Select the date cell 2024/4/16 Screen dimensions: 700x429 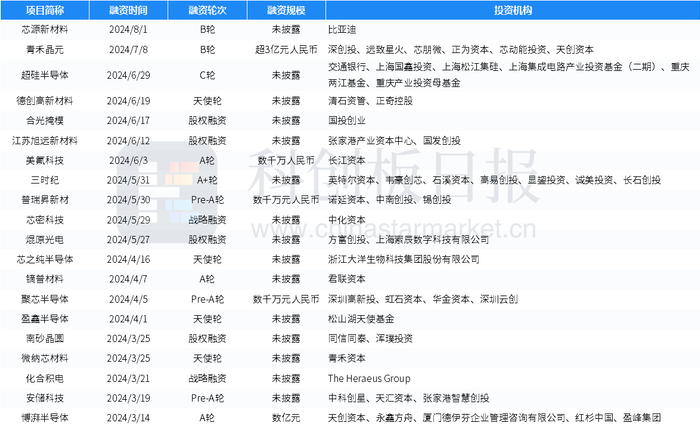click(x=129, y=259)
